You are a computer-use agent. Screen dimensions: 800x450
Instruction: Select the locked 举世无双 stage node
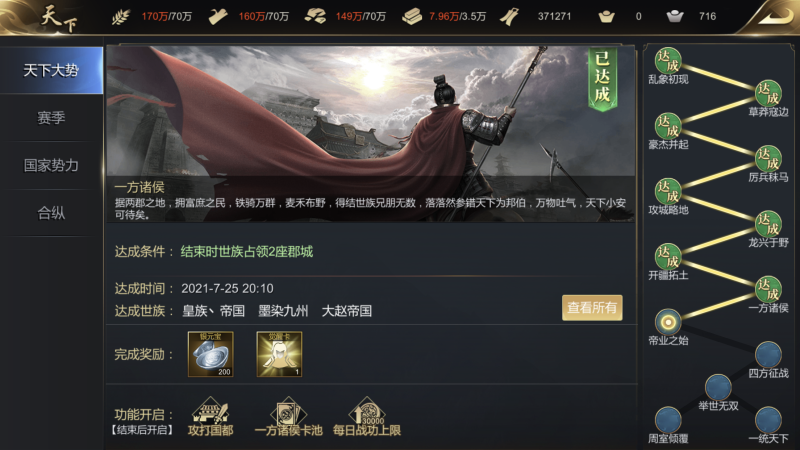click(x=718, y=387)
